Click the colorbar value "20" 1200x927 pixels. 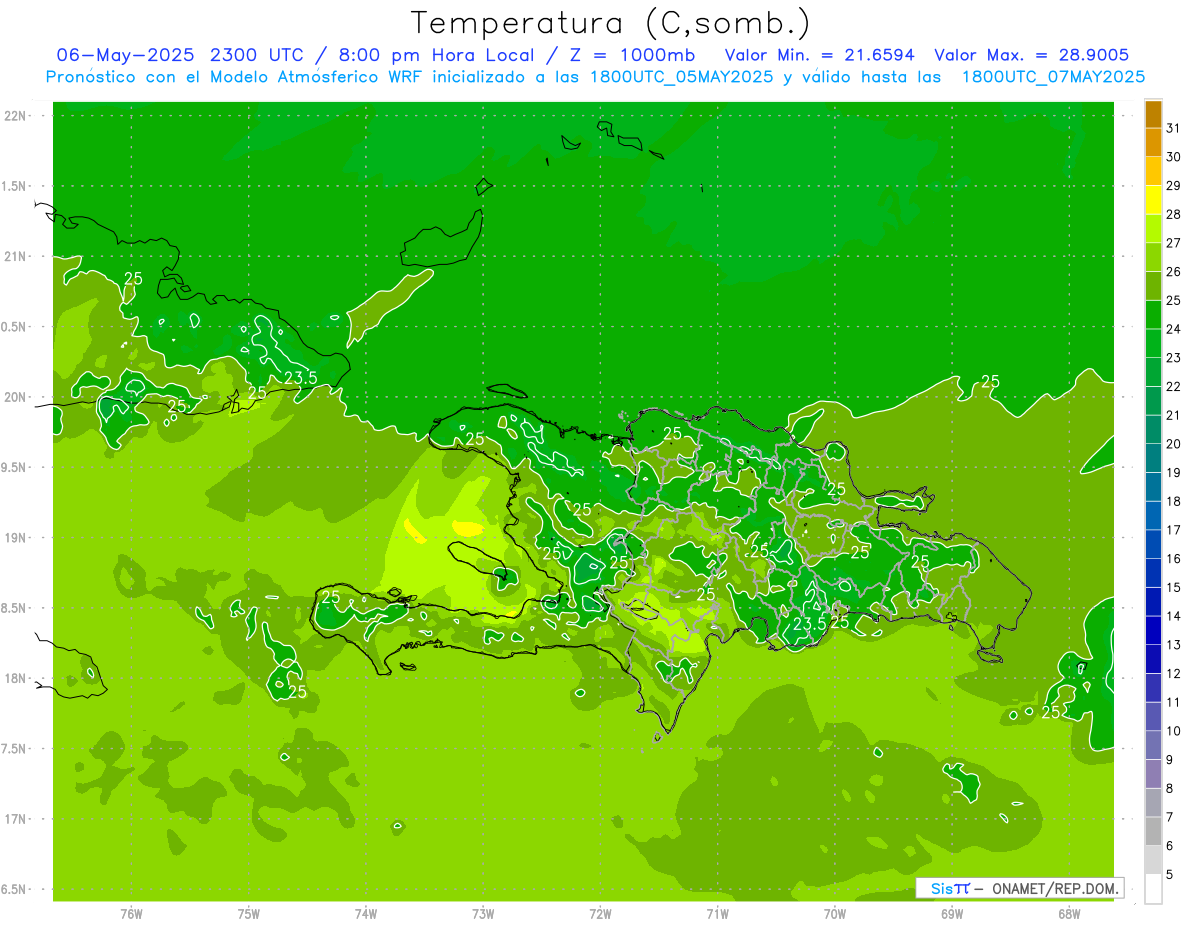tap(1173, 444)
